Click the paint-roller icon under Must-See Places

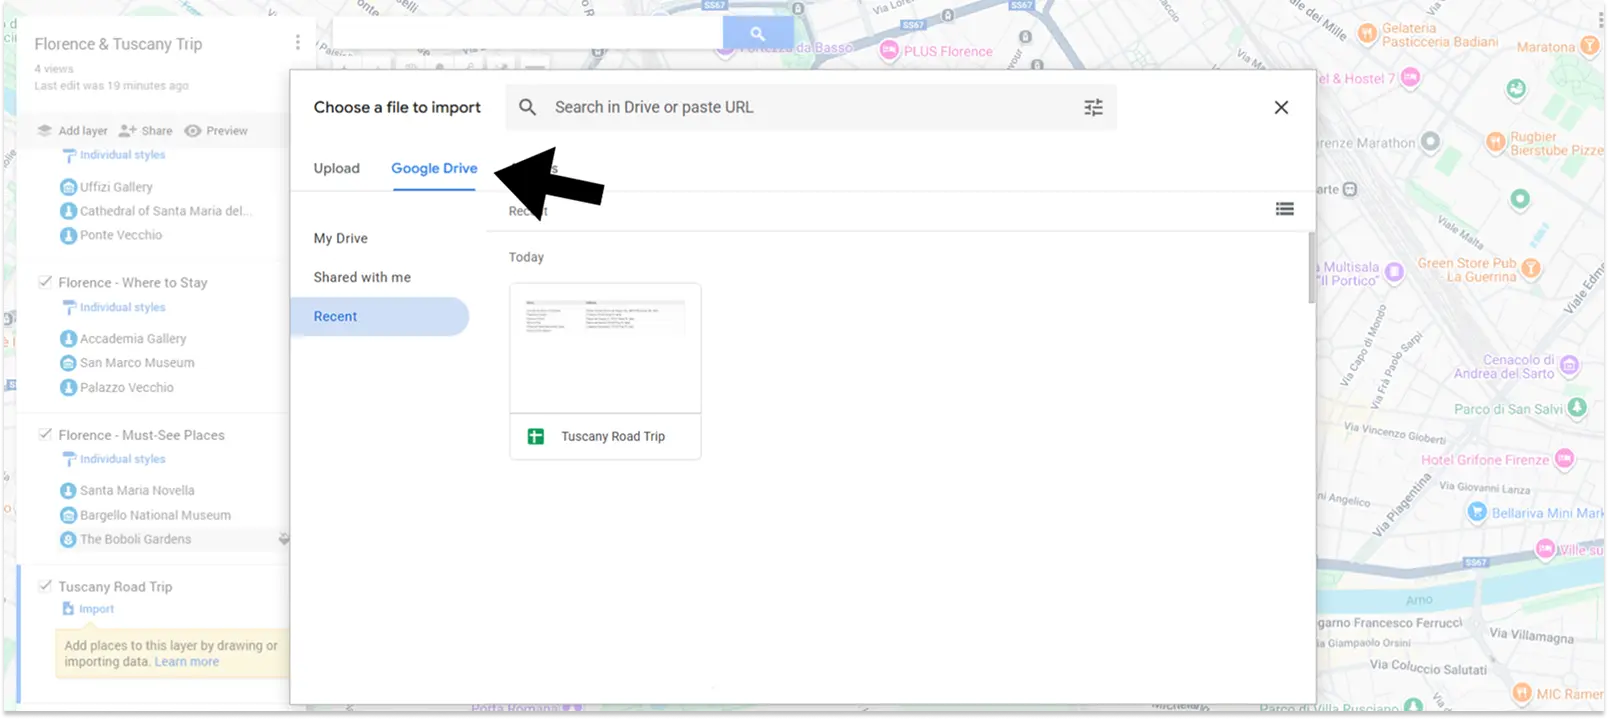tap(69, 459)
